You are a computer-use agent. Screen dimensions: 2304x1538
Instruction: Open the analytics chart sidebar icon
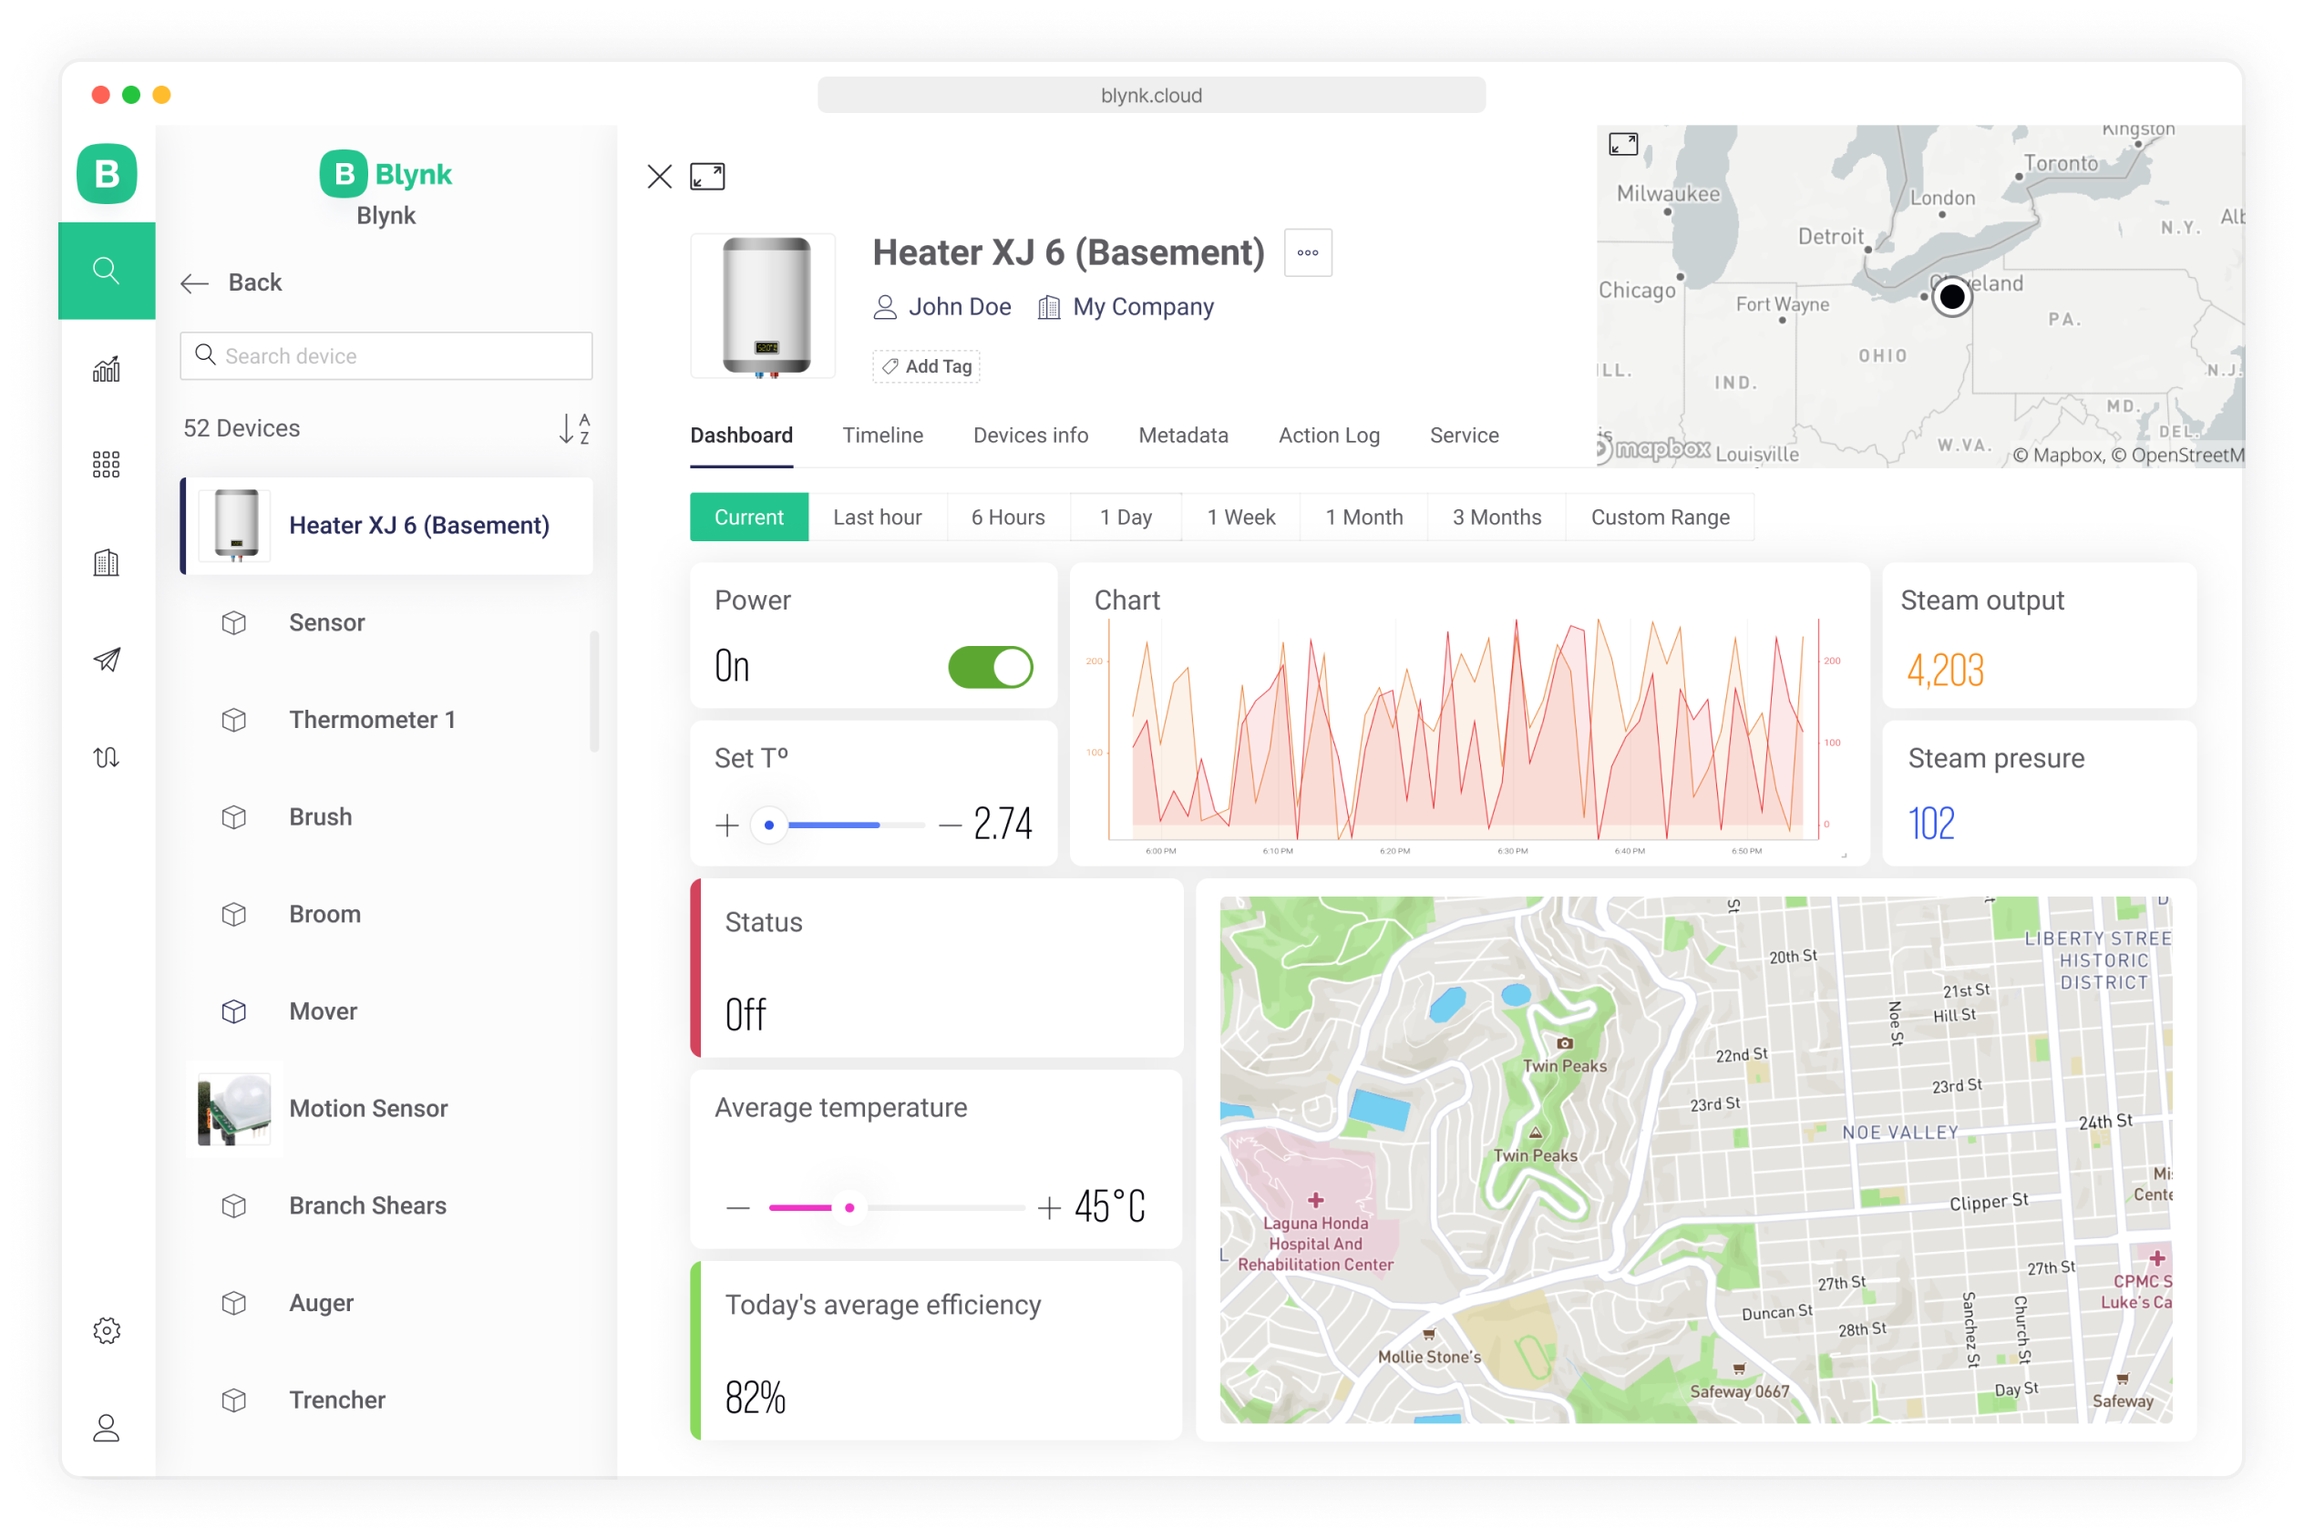click(x=106, y=369)
